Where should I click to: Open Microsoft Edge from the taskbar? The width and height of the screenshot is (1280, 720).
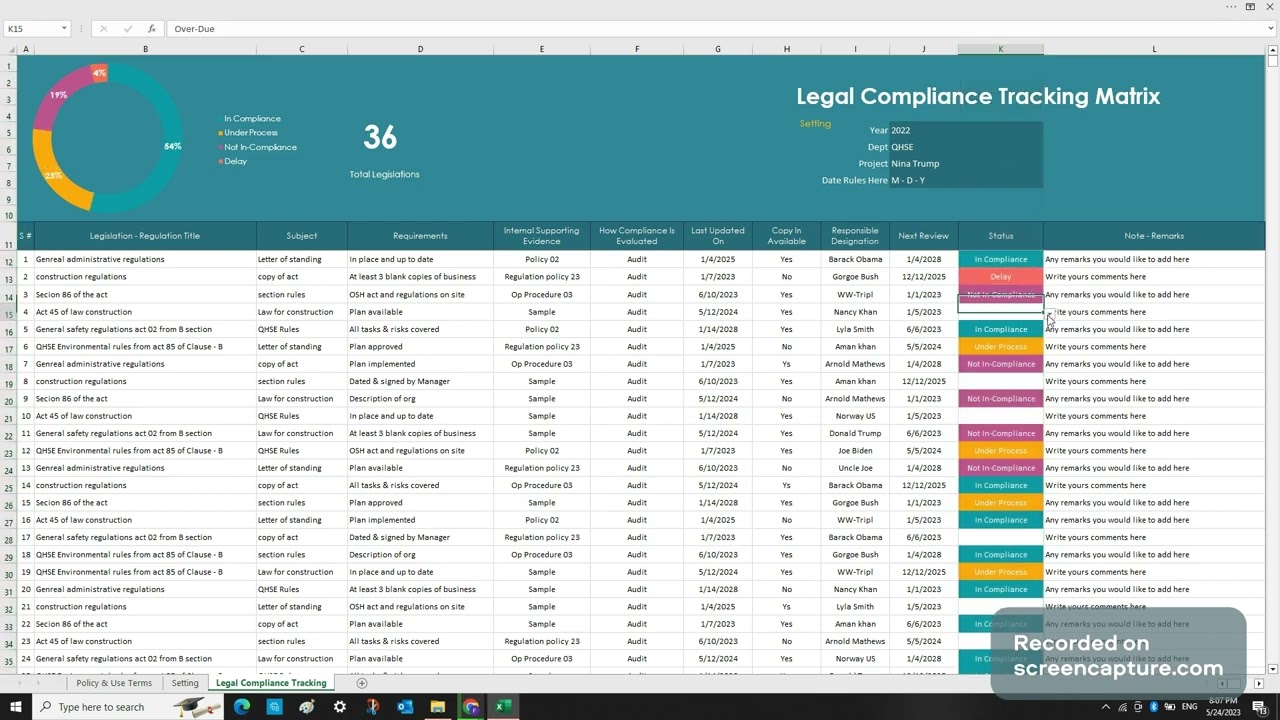coord(242,707)
